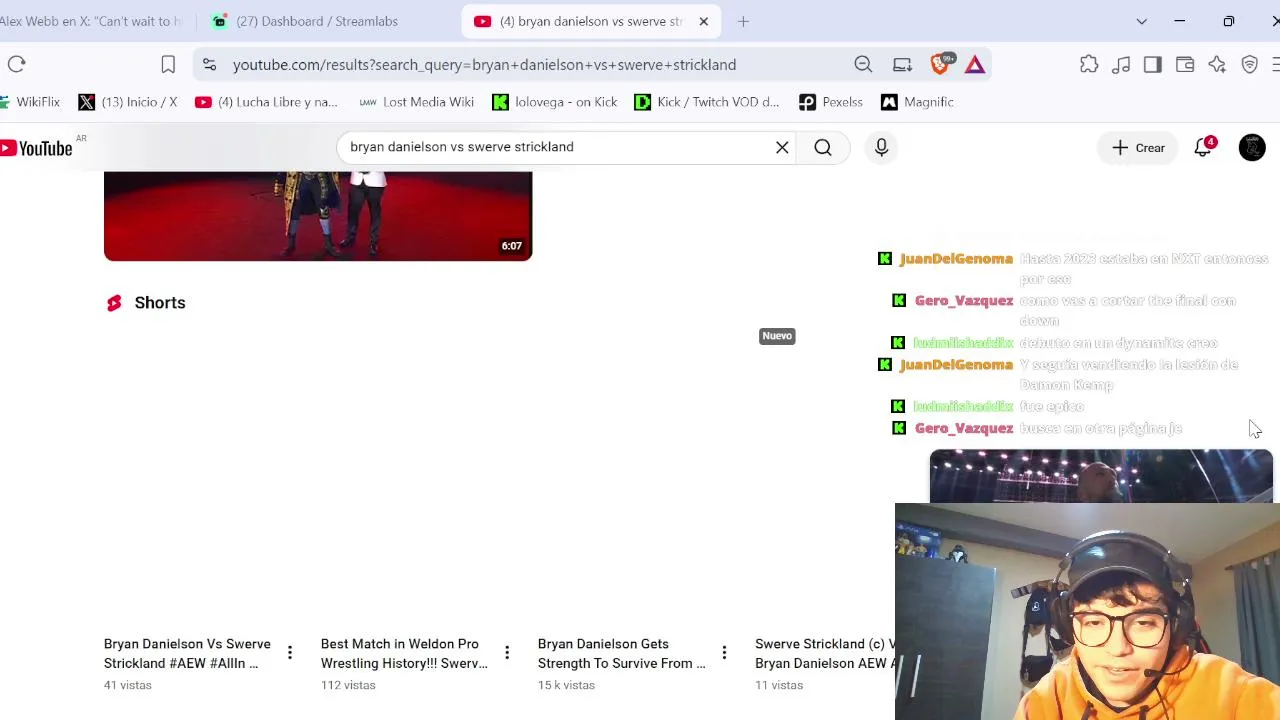This screenshot has width=1280, height=720.
Task: Open the Inicio / X bookmark
Action: pyautogui.click(x=128, y=102)
